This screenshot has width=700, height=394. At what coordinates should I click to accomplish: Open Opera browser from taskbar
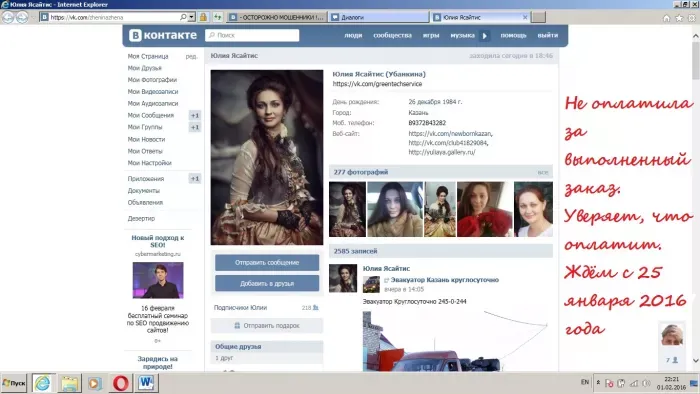121,383
